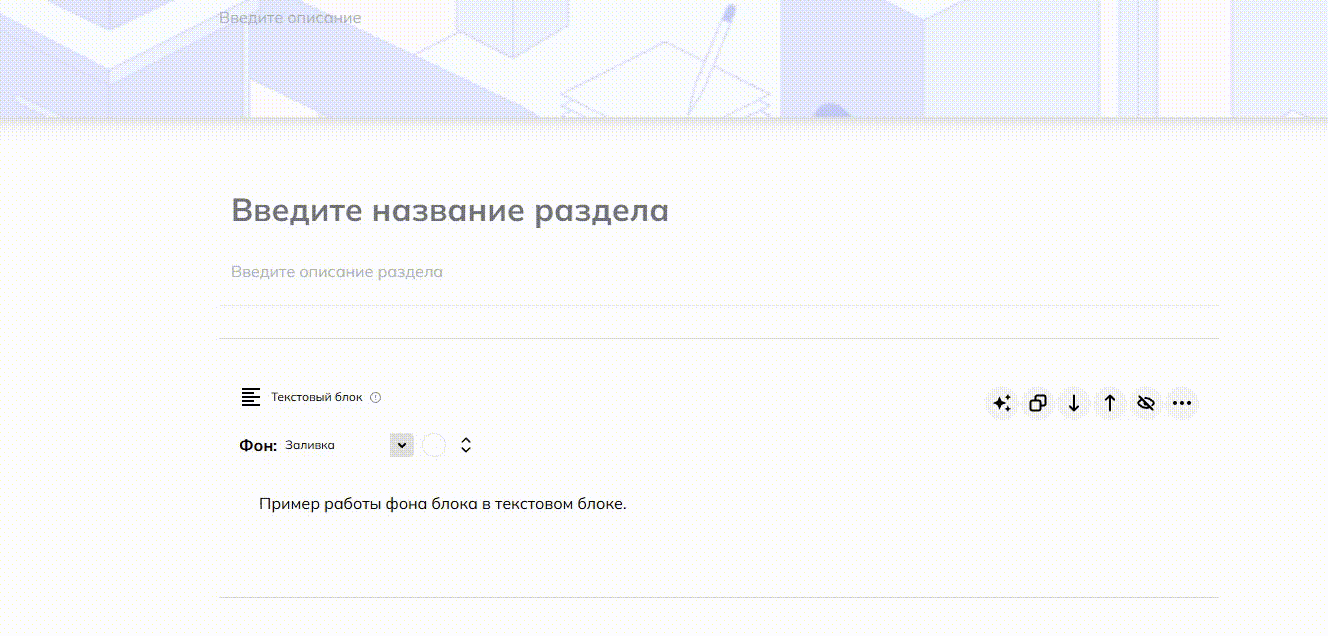Screen dimensions: 1328x636
Task: Move the text block up
Action: [x=1110, y=404]
